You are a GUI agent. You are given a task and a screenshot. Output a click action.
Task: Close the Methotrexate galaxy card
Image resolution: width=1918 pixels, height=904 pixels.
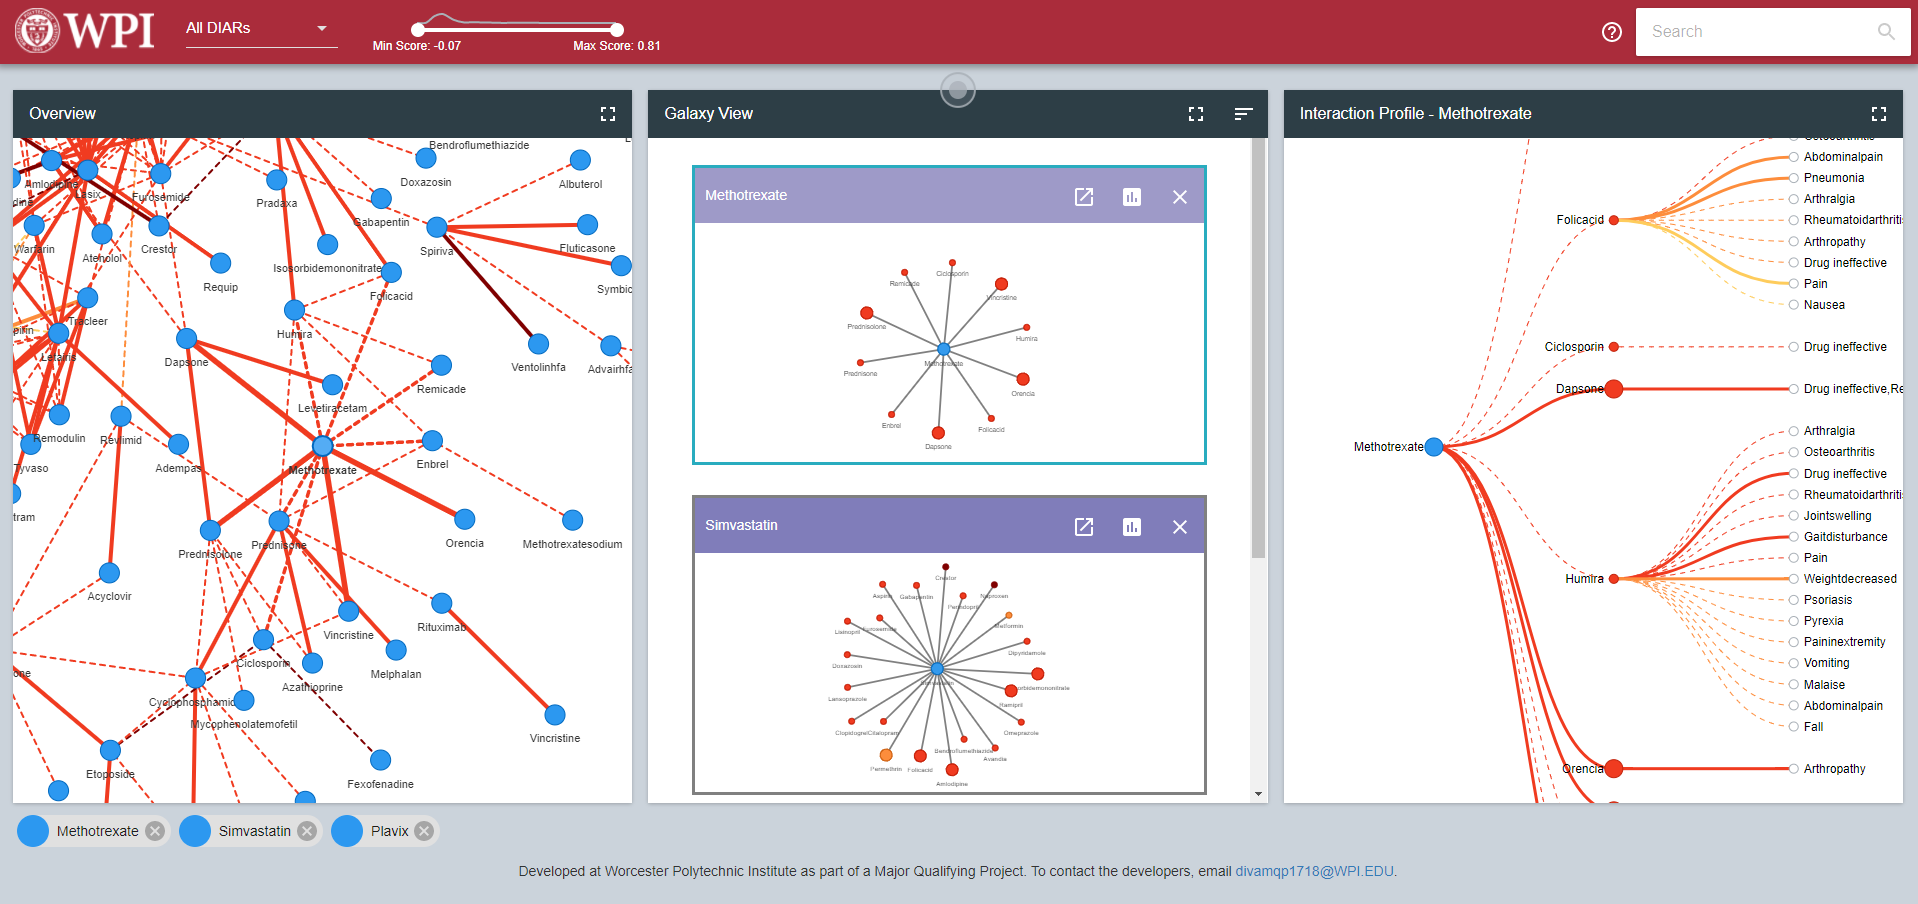1180,196
